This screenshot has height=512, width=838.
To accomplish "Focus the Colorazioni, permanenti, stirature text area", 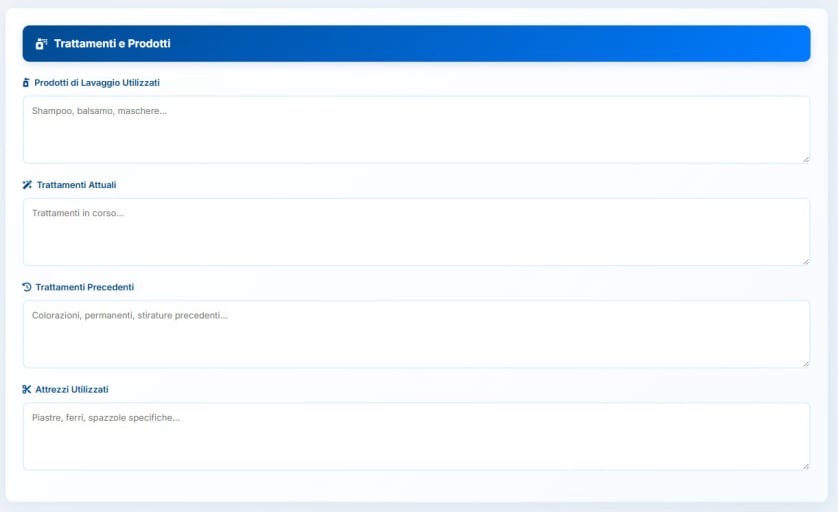I will click(415, 334).
